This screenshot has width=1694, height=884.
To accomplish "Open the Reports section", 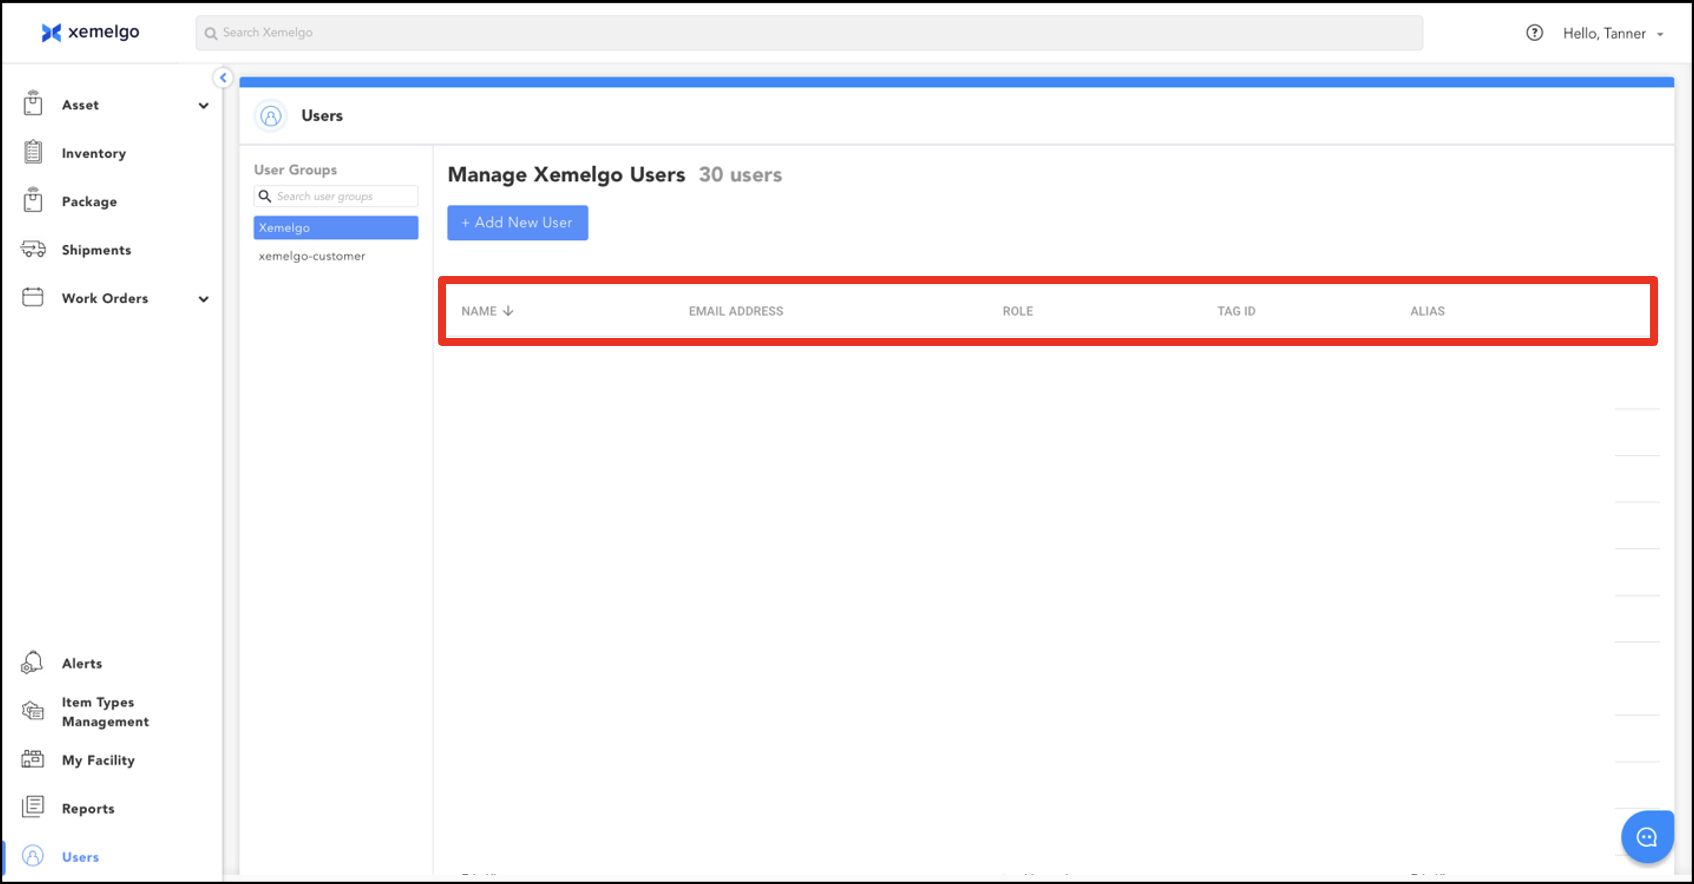I will pyautogui.click(x=88, y=808).
